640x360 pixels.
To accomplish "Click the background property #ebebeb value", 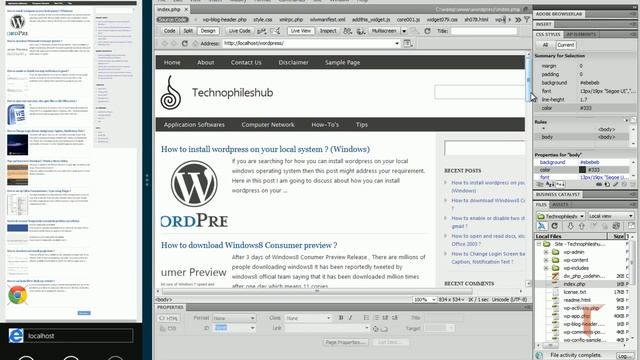I will (590, 162).
